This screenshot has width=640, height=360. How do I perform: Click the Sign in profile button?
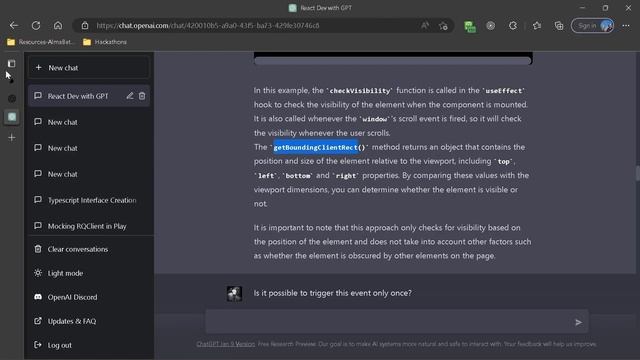pos(593,26)
